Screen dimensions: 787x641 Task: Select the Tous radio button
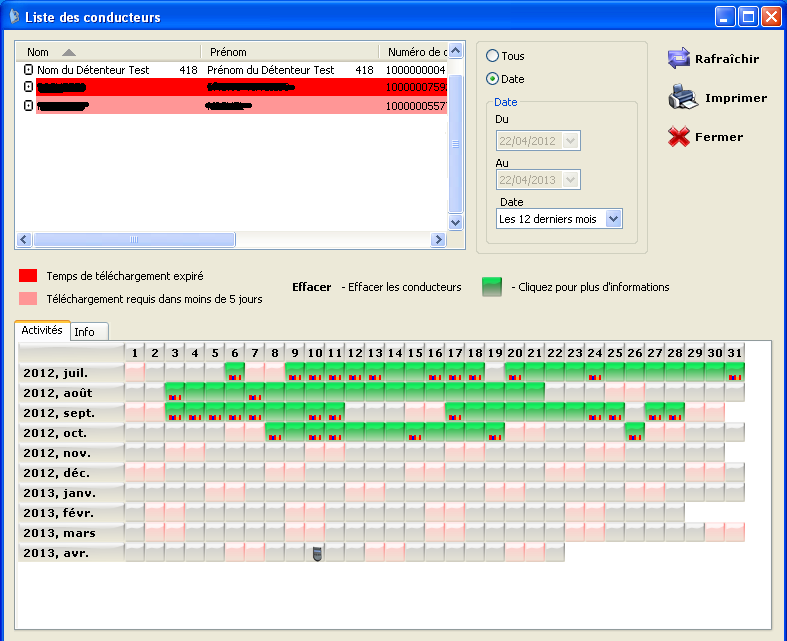(x=492, y=56)
